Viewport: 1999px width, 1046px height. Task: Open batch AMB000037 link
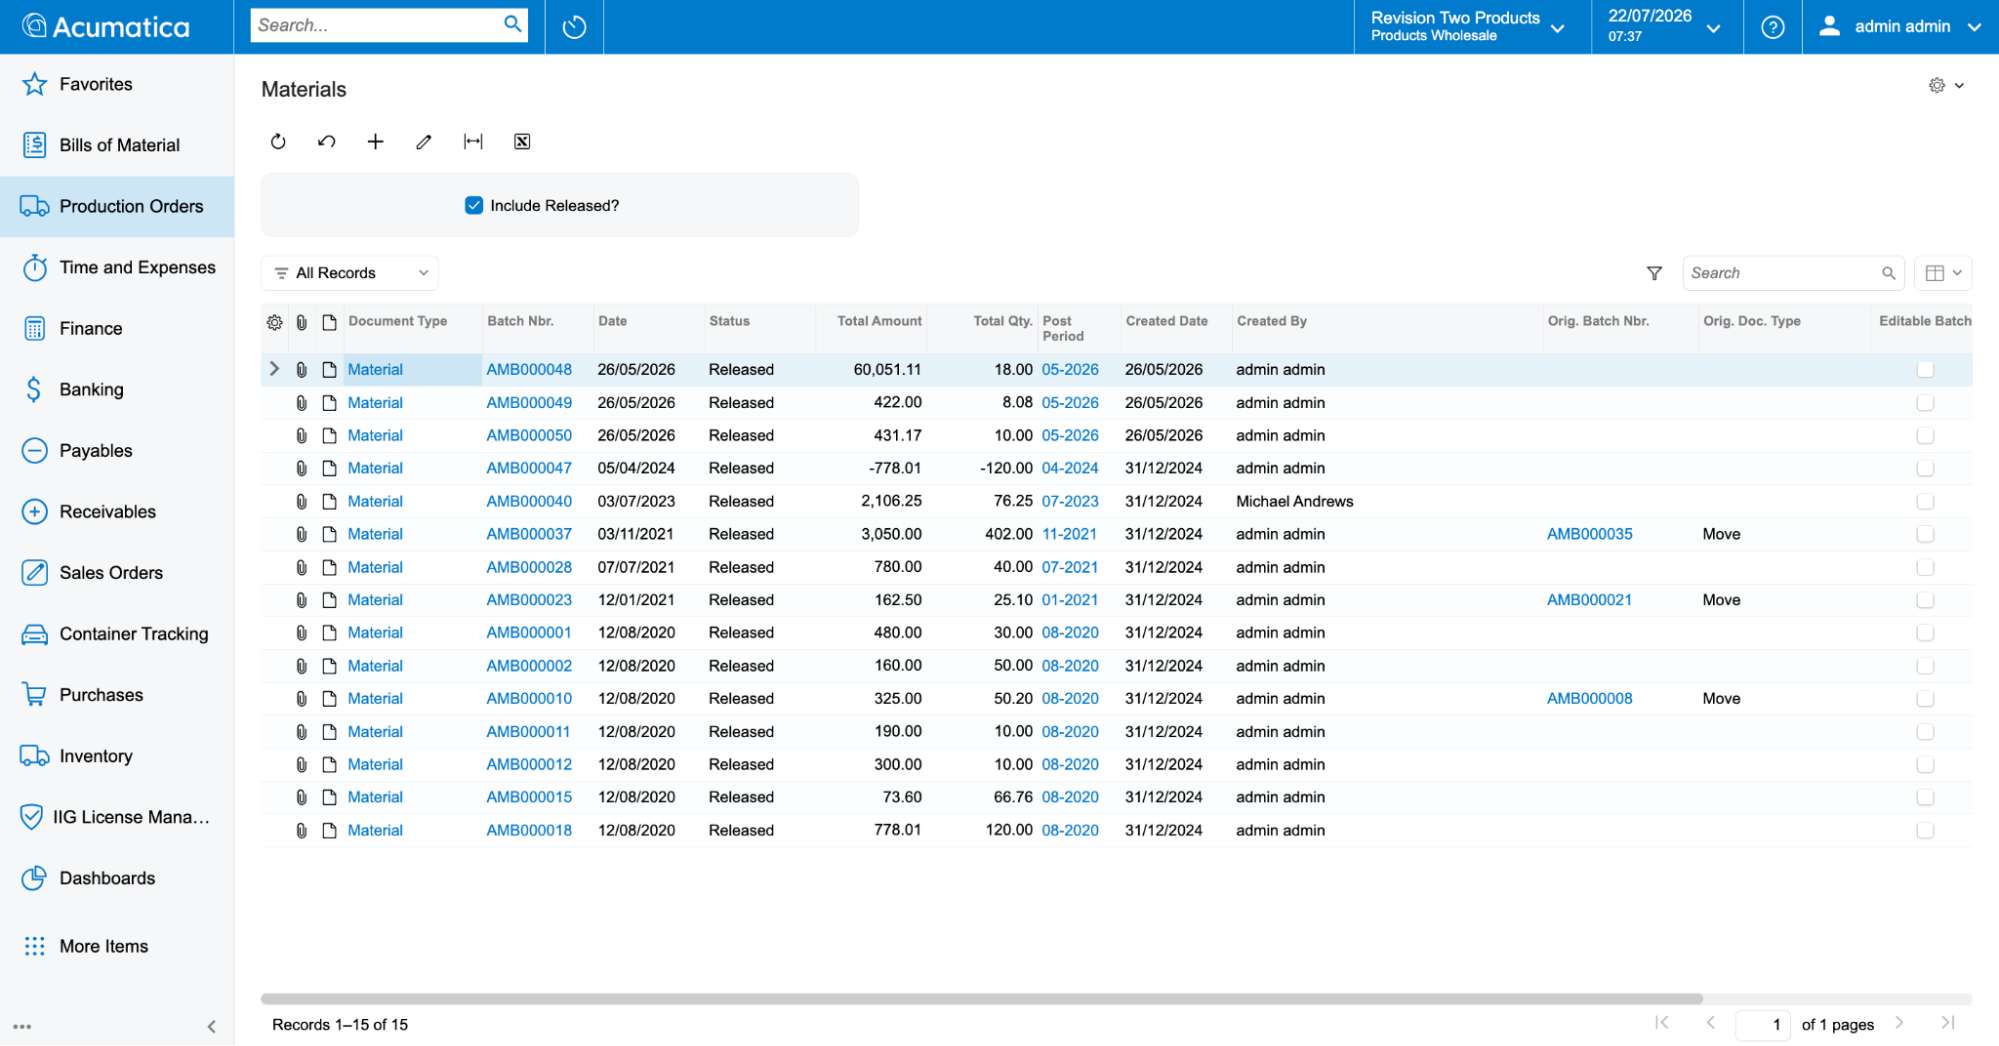529,534
